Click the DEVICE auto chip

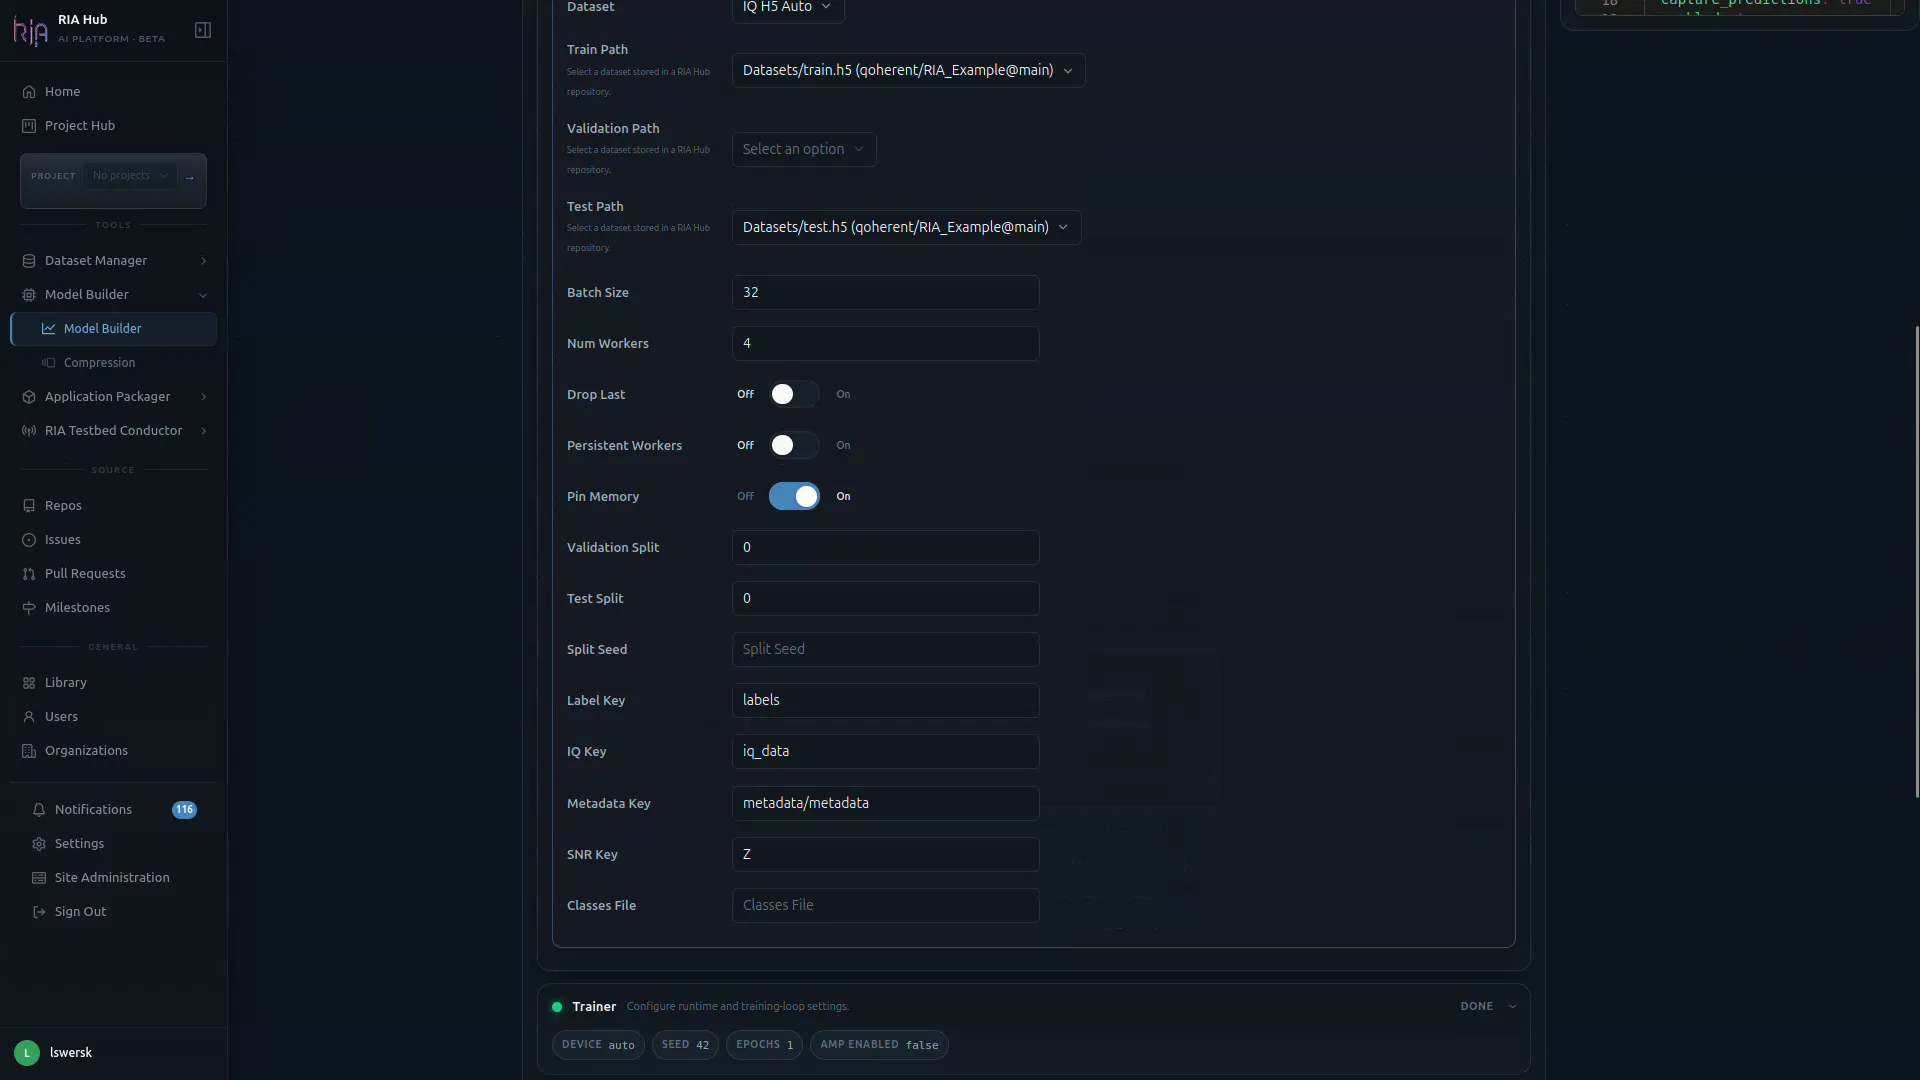click(598, 1045)
